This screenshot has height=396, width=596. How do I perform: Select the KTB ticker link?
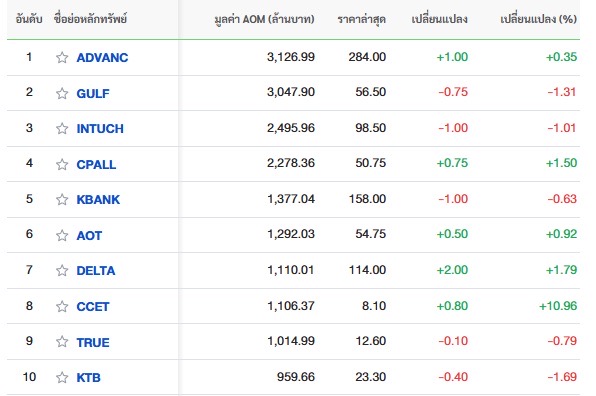(x=89, y=377)
